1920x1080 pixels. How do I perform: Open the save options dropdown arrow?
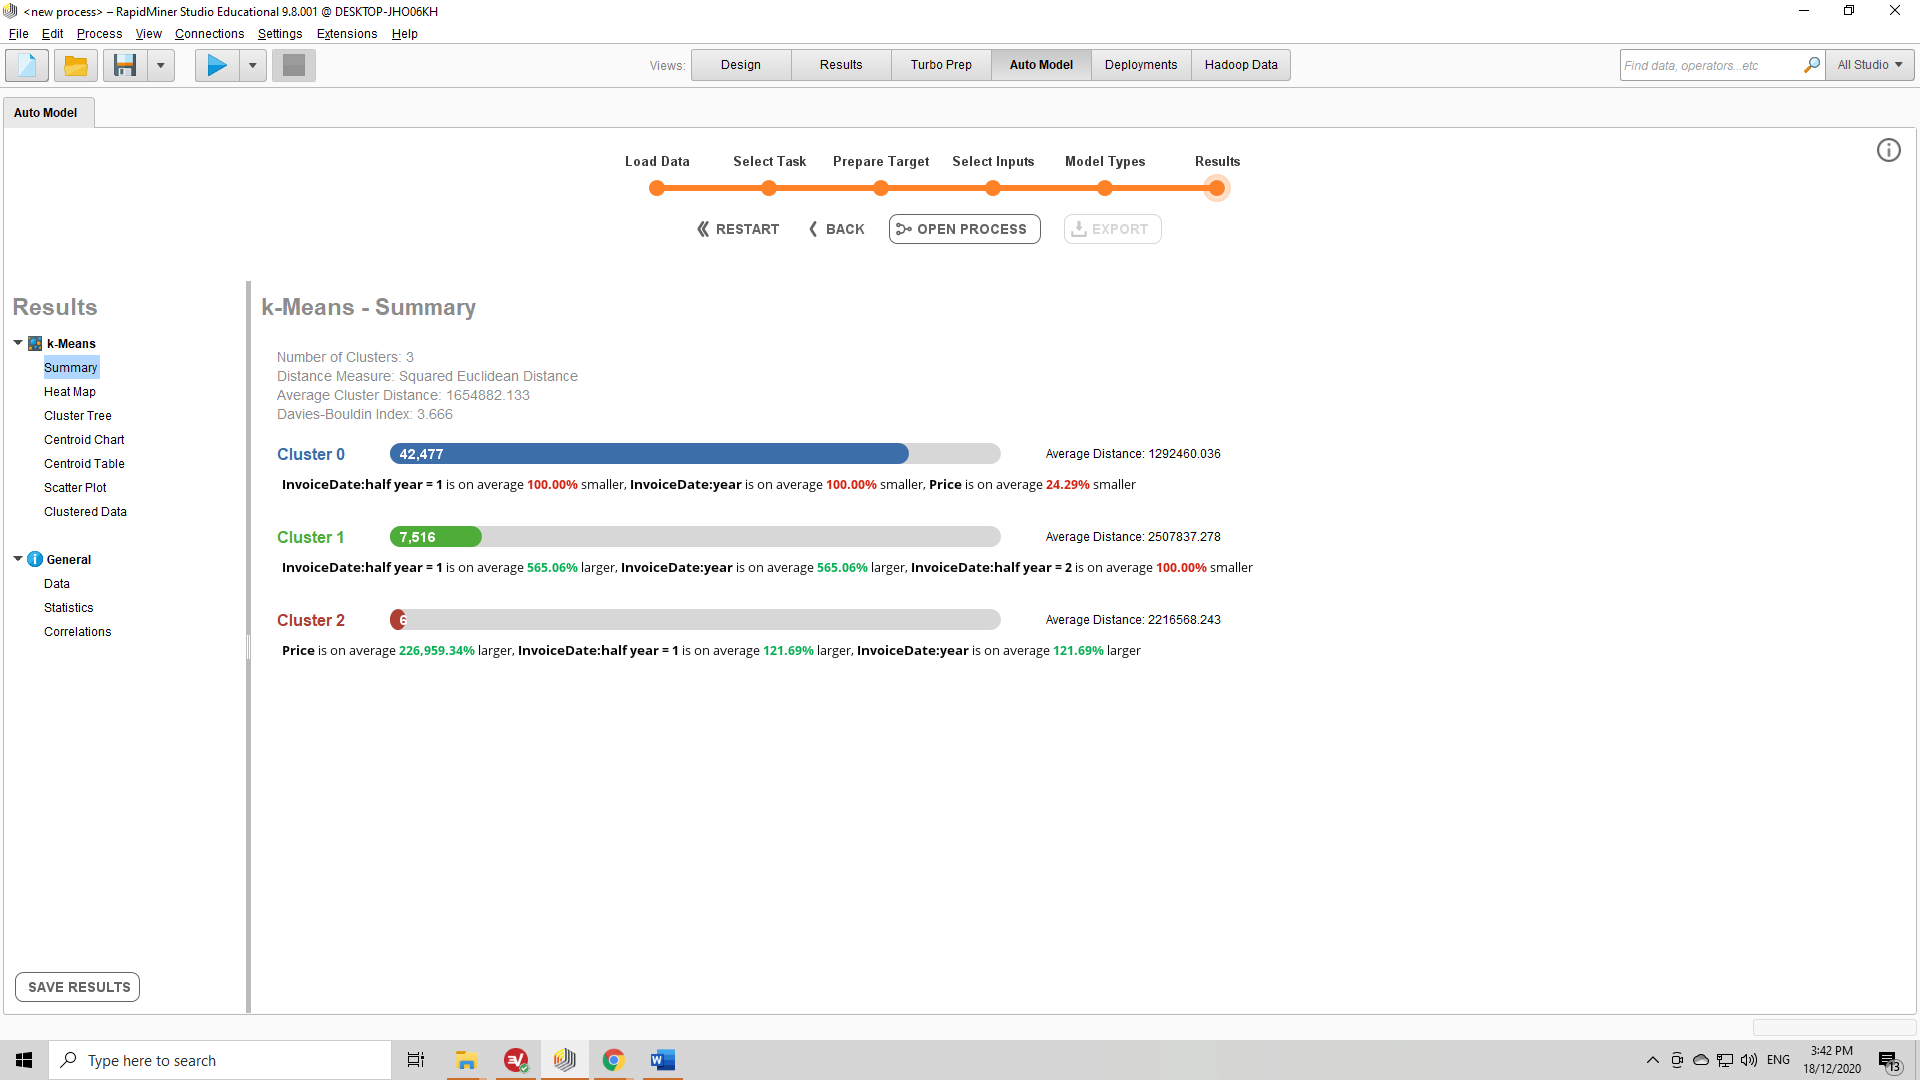[160, 65]
